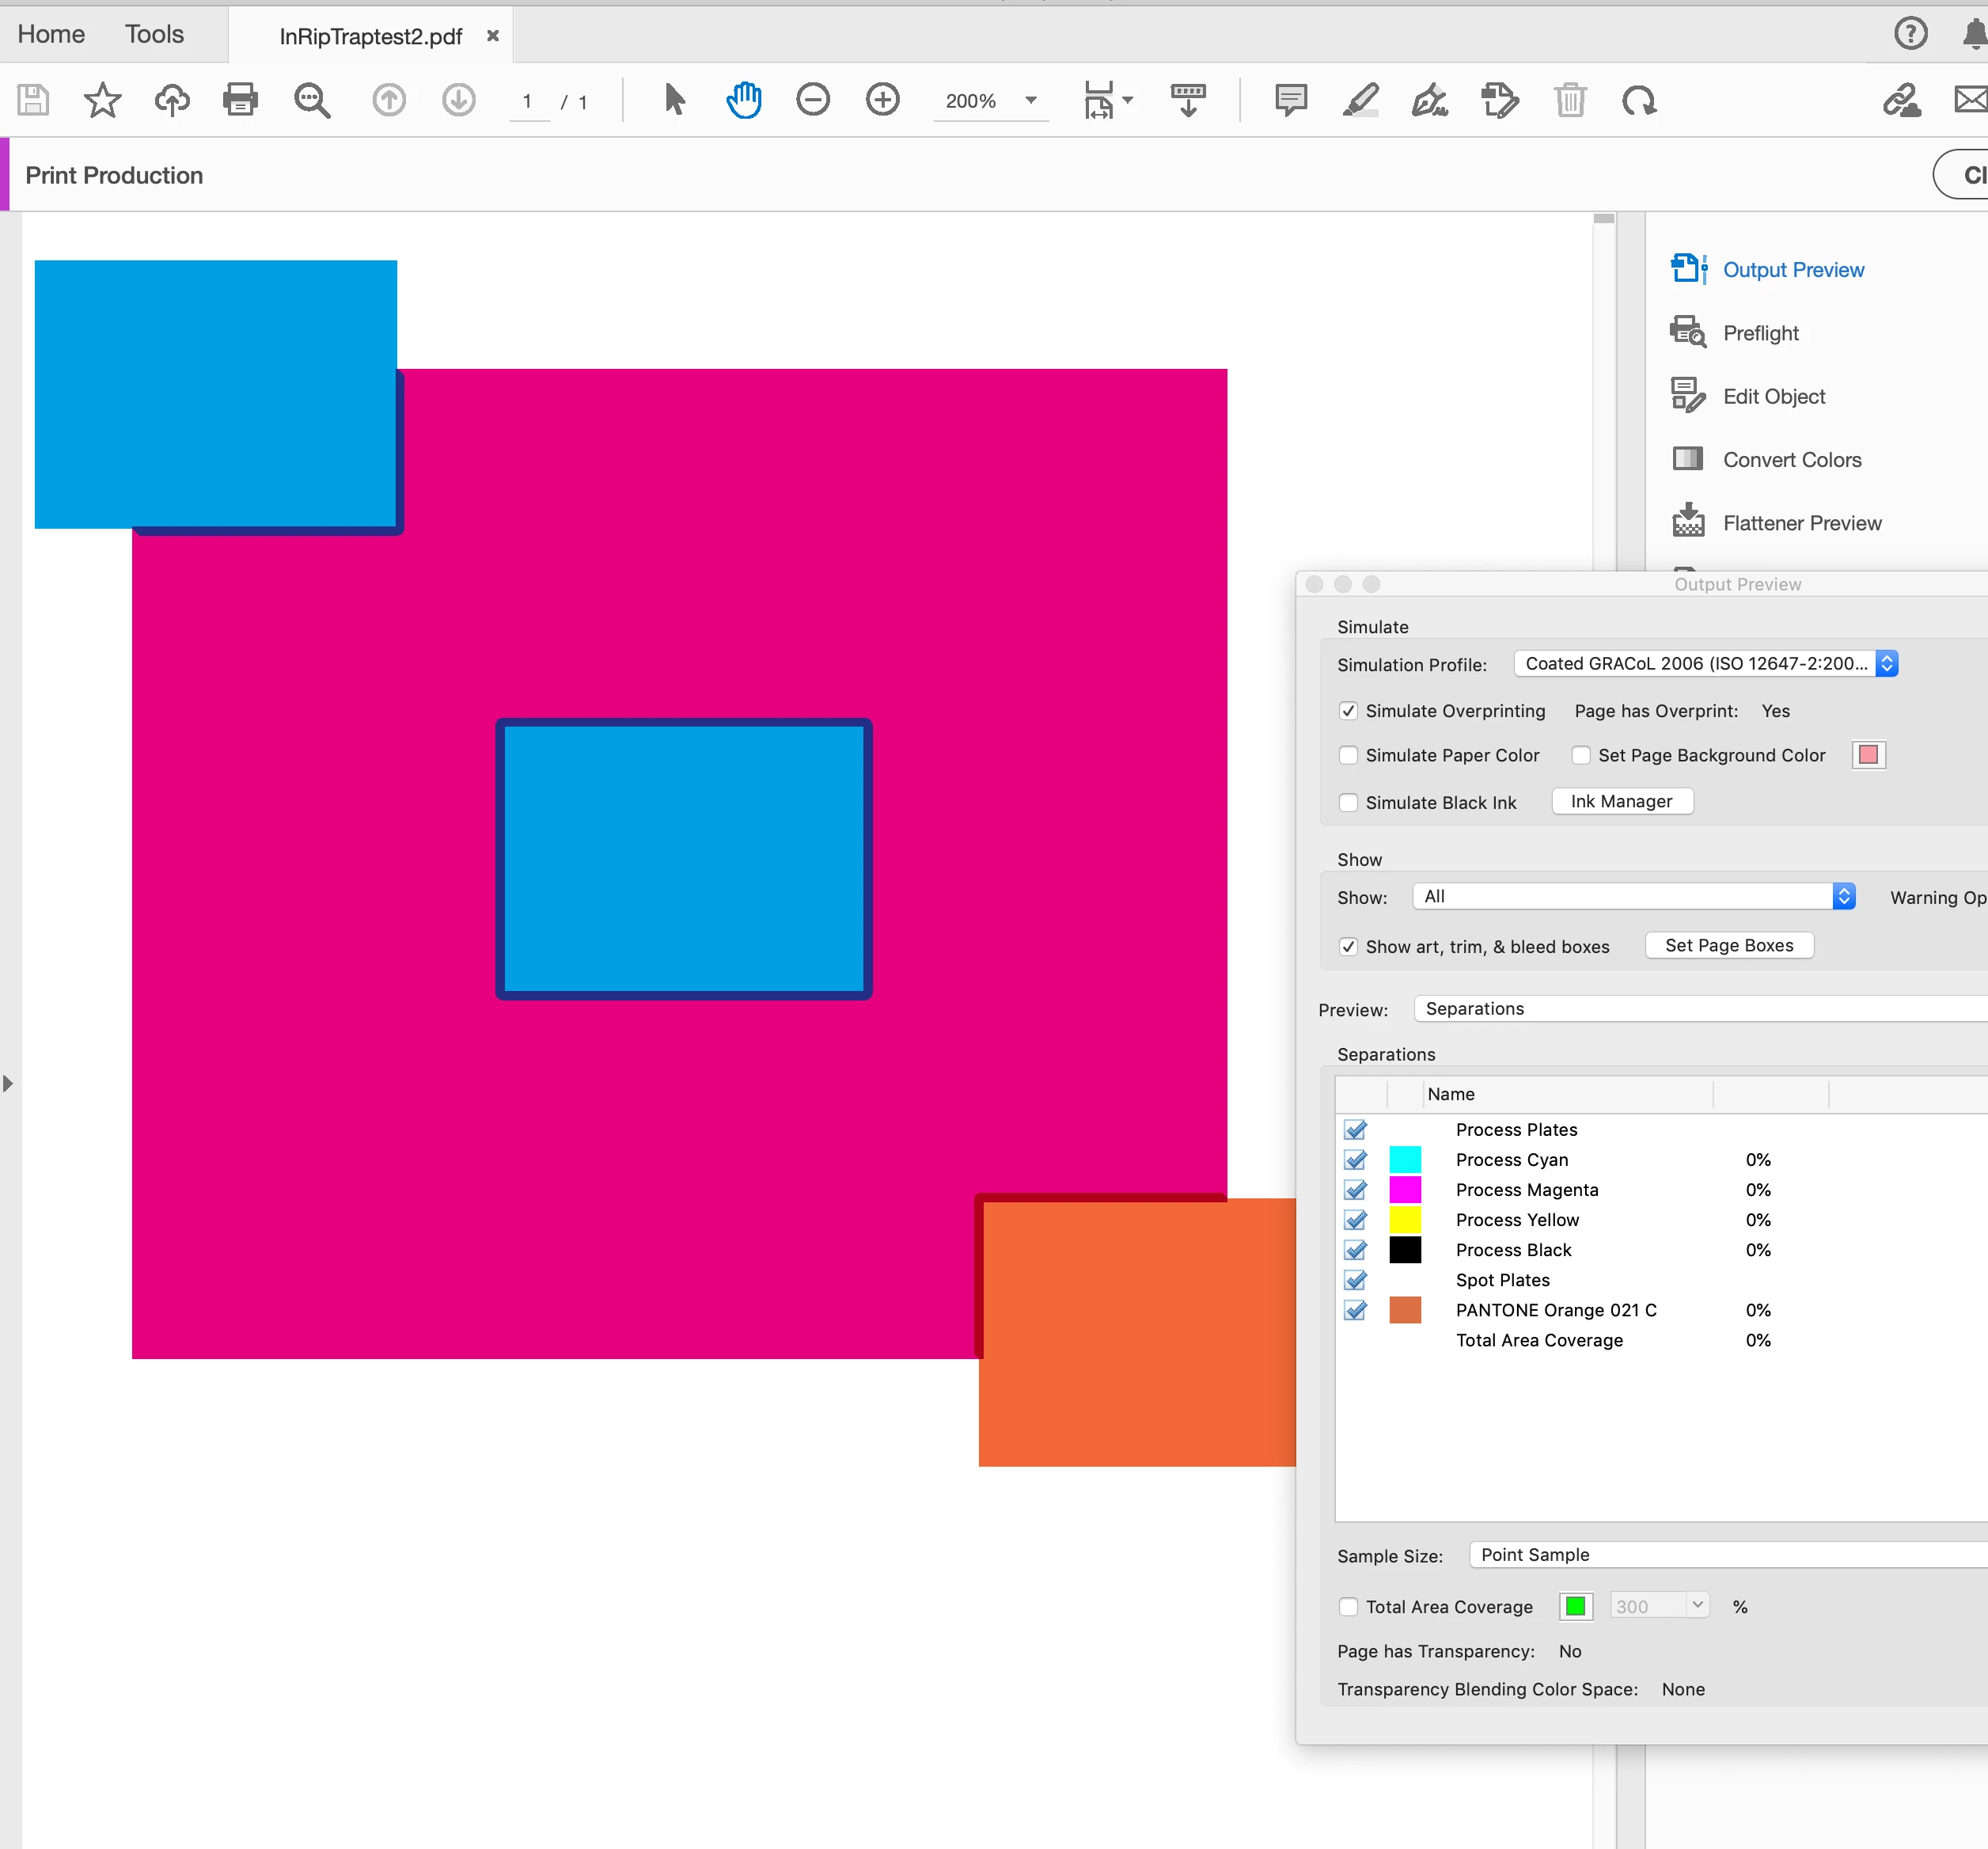
Task: Open the 200% zoom level dropdown
Action: coord(1031,100)
